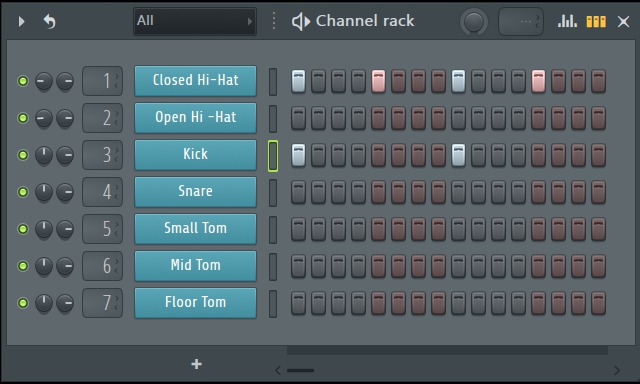Open the All channel filter dropdown
Image resolution: width=640 pixels, height=384 pixels.
195,21
